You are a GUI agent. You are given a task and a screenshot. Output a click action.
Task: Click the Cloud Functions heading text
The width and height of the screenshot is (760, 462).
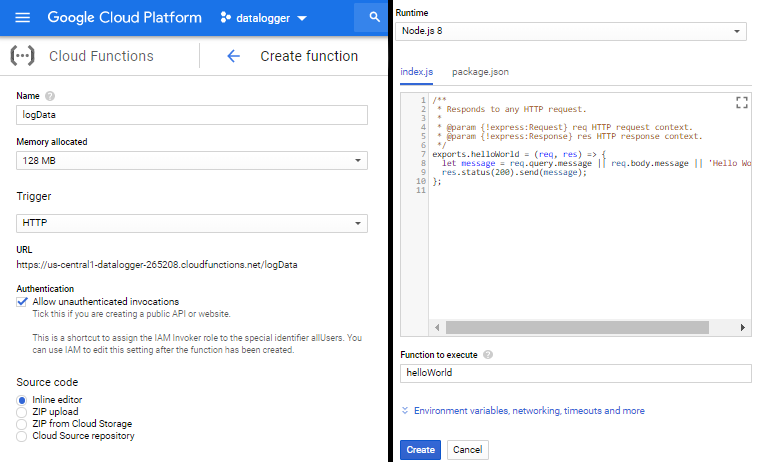[101, 56]
